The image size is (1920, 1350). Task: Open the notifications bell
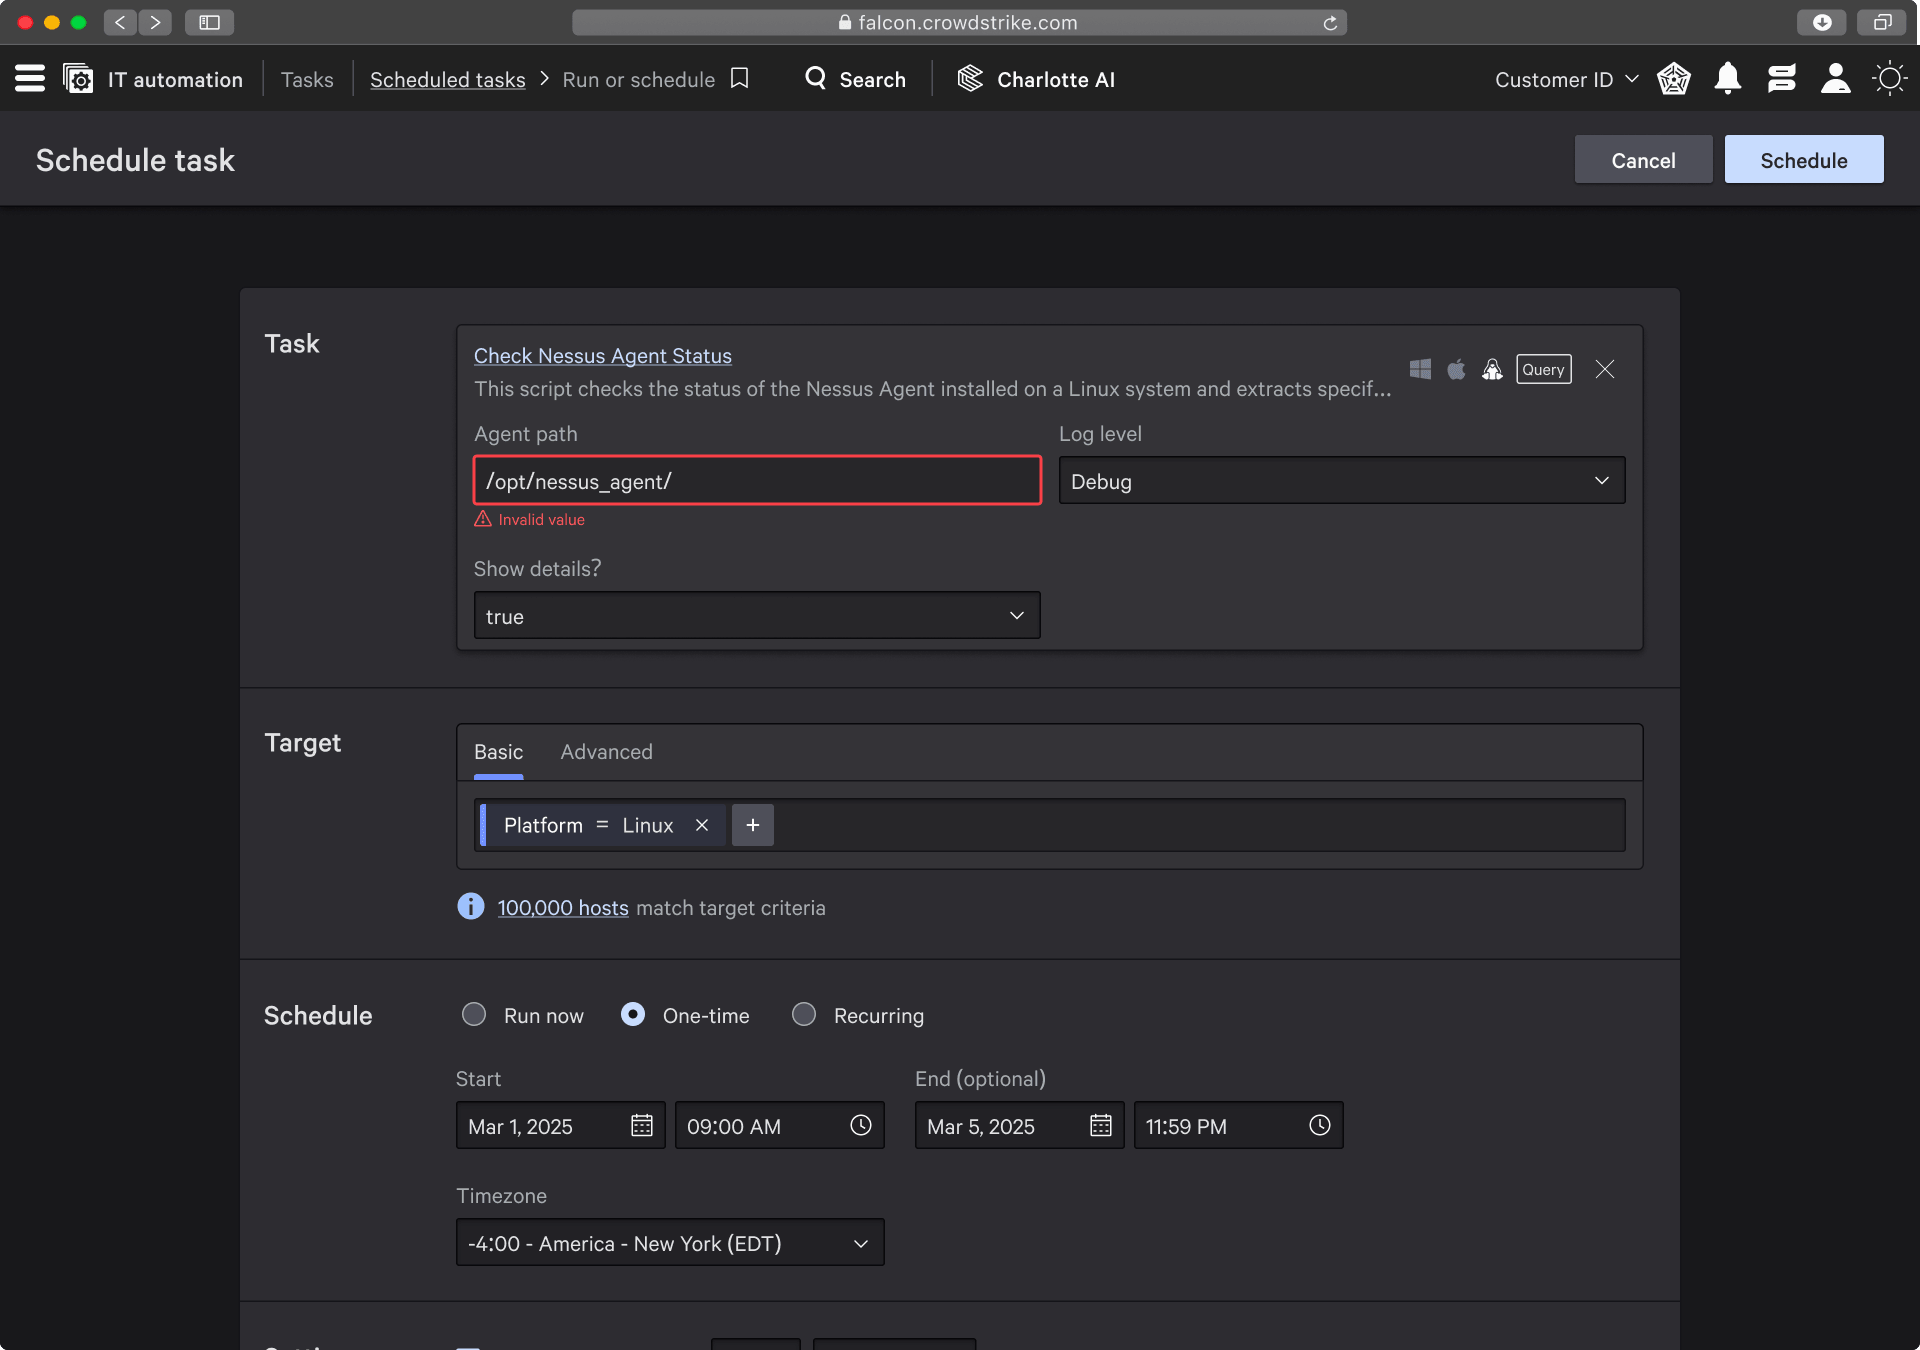tap(1728, 79)
